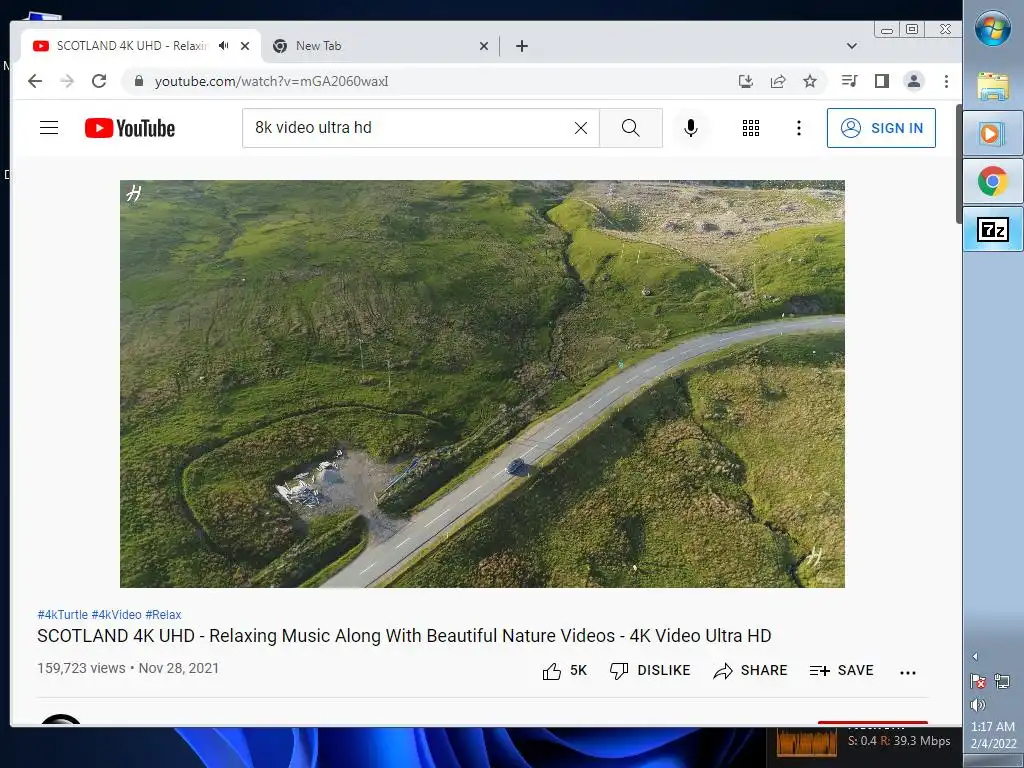Screen dimensions: 1024x768
Task: Go to YouTube home via the logo
Action: coord(130,128)
